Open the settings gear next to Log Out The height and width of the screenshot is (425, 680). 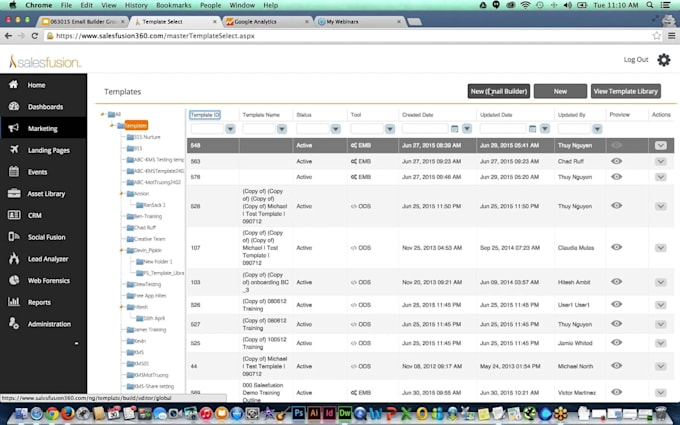pyautogui.click(x=663, y=60)
